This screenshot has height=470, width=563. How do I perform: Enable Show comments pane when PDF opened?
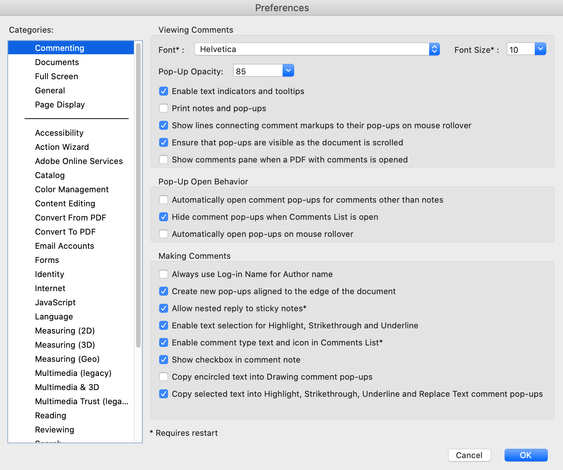(x=163, y=159)
